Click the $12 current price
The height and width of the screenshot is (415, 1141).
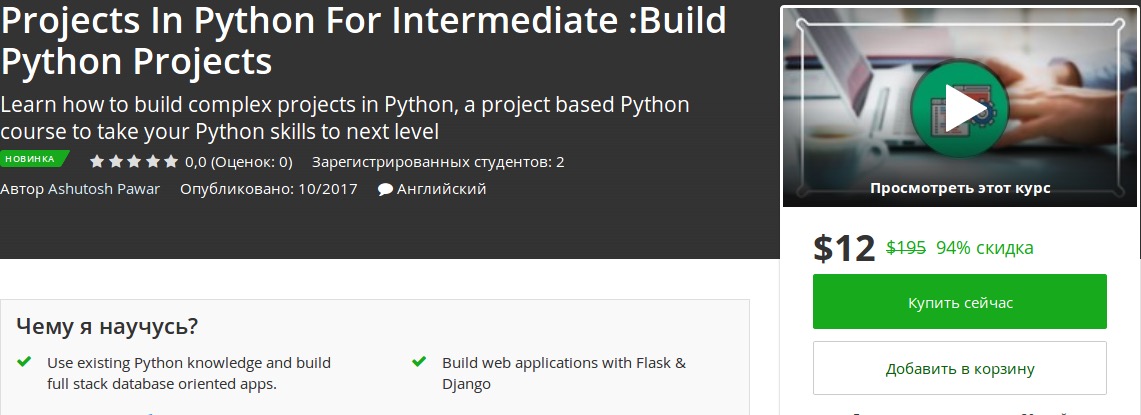[x=844, y=248]
